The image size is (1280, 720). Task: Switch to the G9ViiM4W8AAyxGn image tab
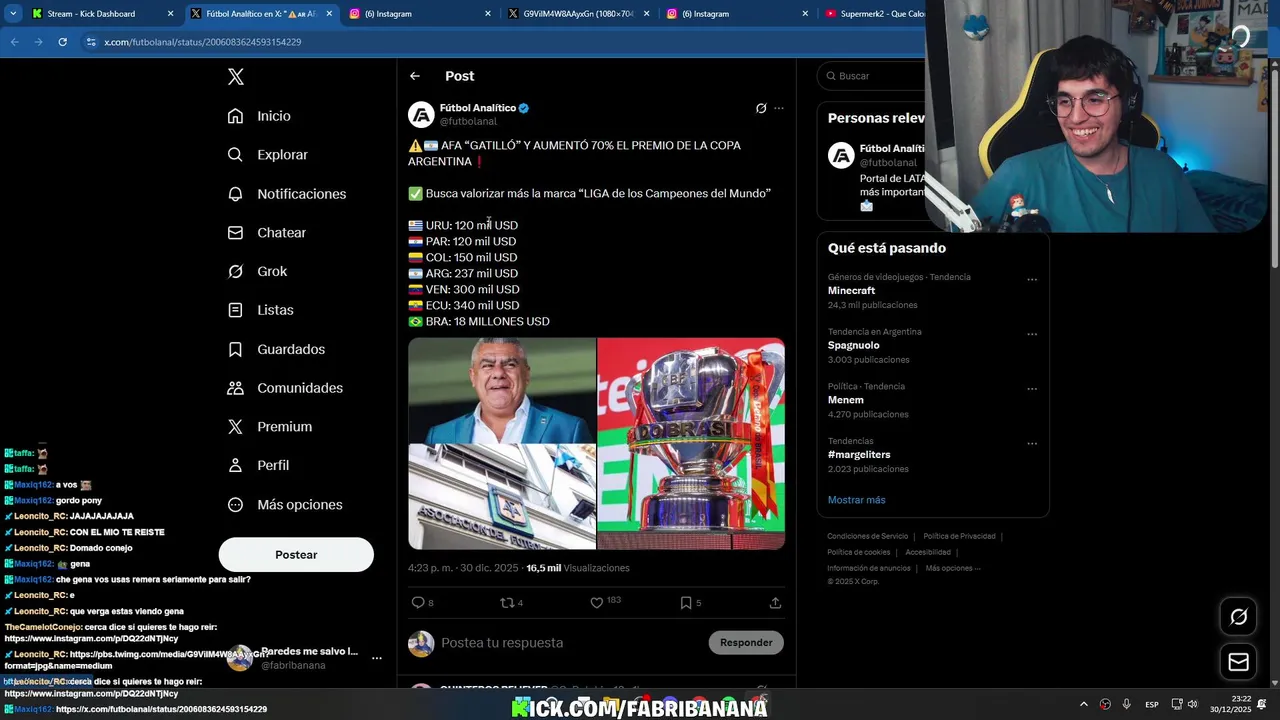(x=578, y=14)
